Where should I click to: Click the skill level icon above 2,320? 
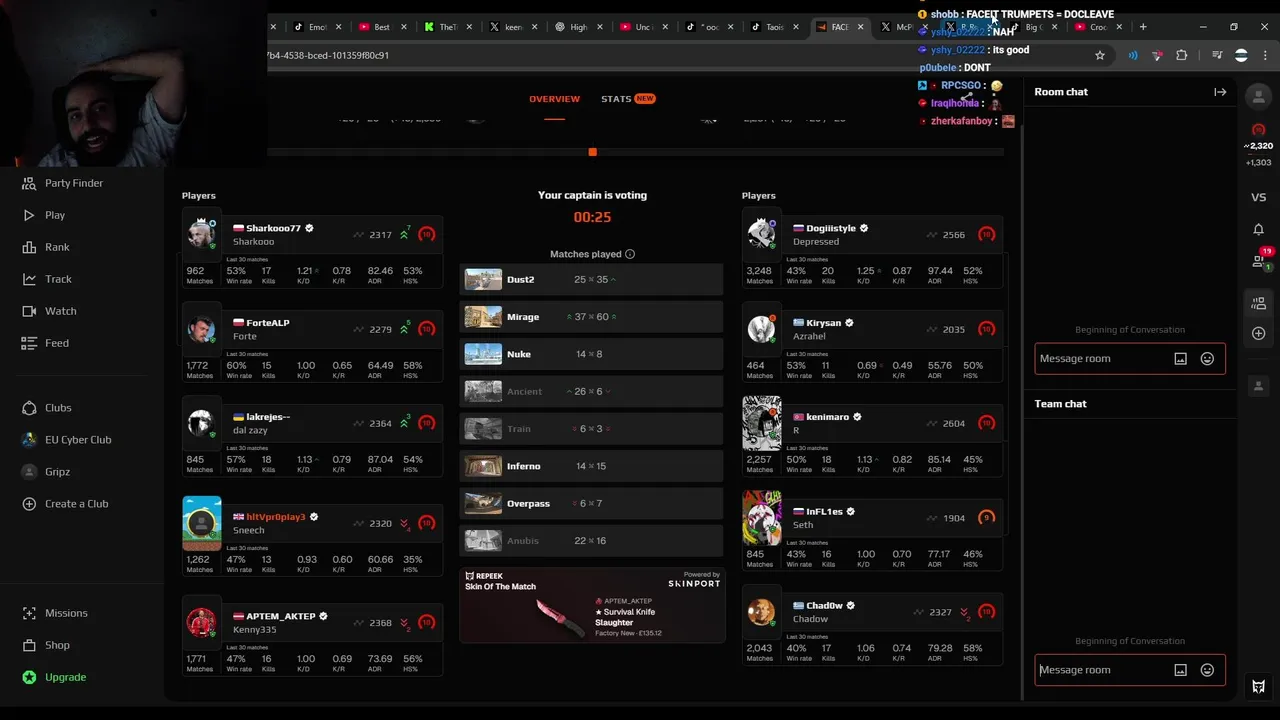pyautogui.click(x=1258, y=130)
